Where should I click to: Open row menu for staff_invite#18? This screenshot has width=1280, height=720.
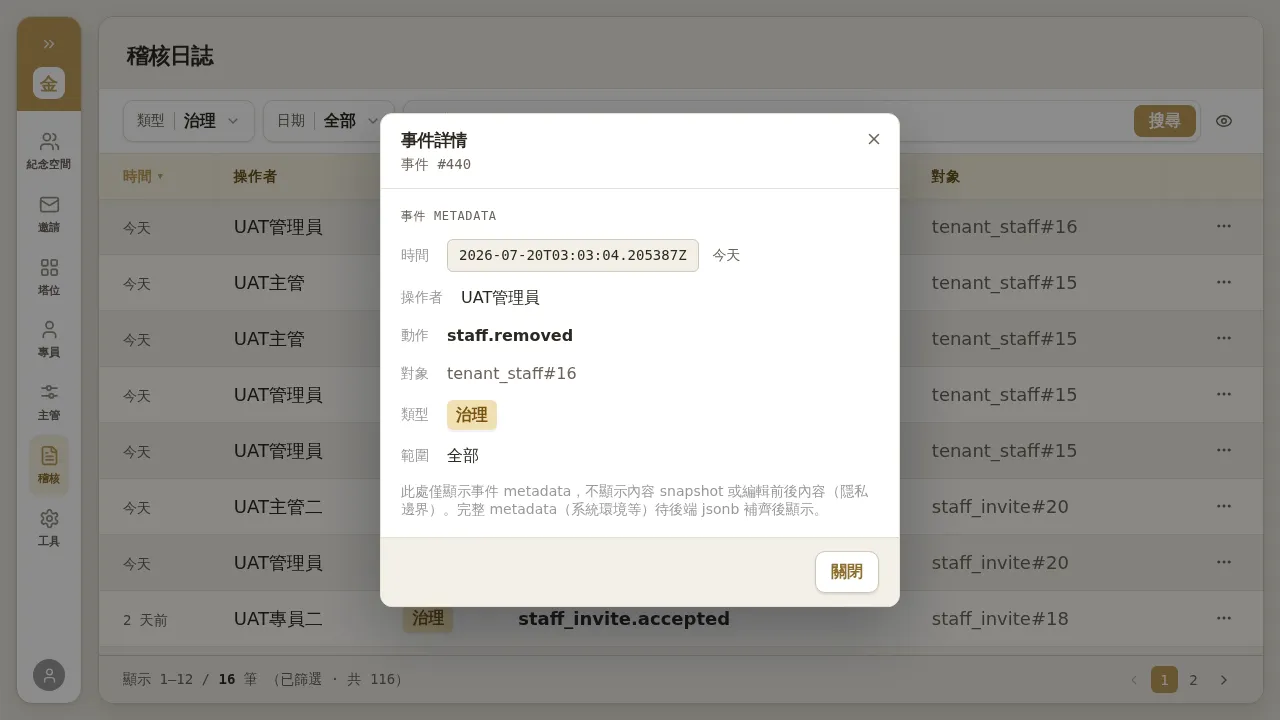coord(1224,618)
